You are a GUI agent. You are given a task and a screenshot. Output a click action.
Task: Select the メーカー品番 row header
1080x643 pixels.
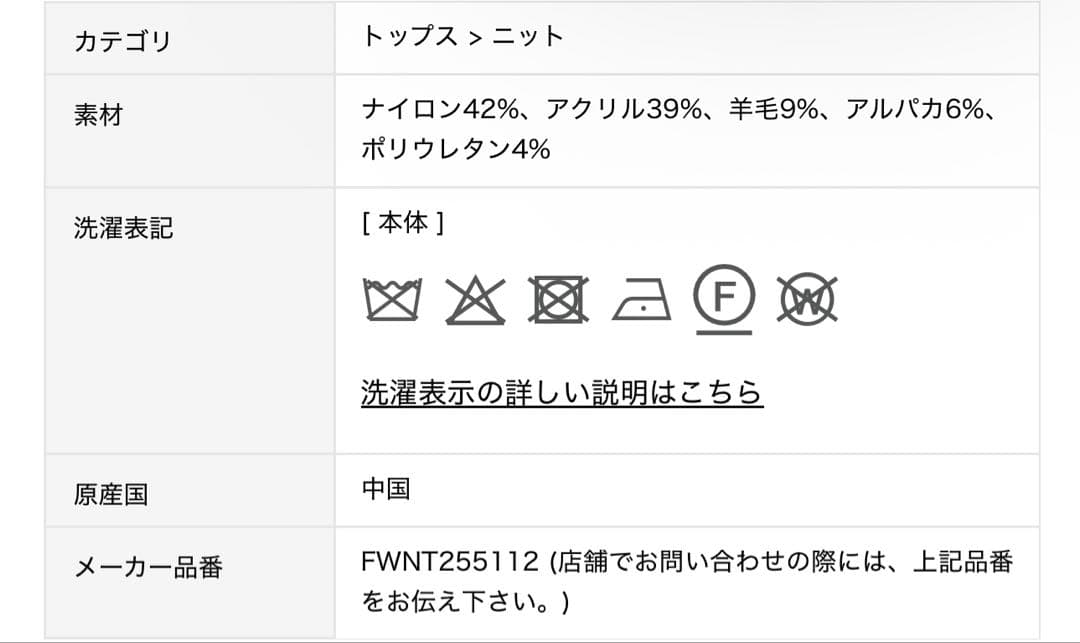(148, 568)
